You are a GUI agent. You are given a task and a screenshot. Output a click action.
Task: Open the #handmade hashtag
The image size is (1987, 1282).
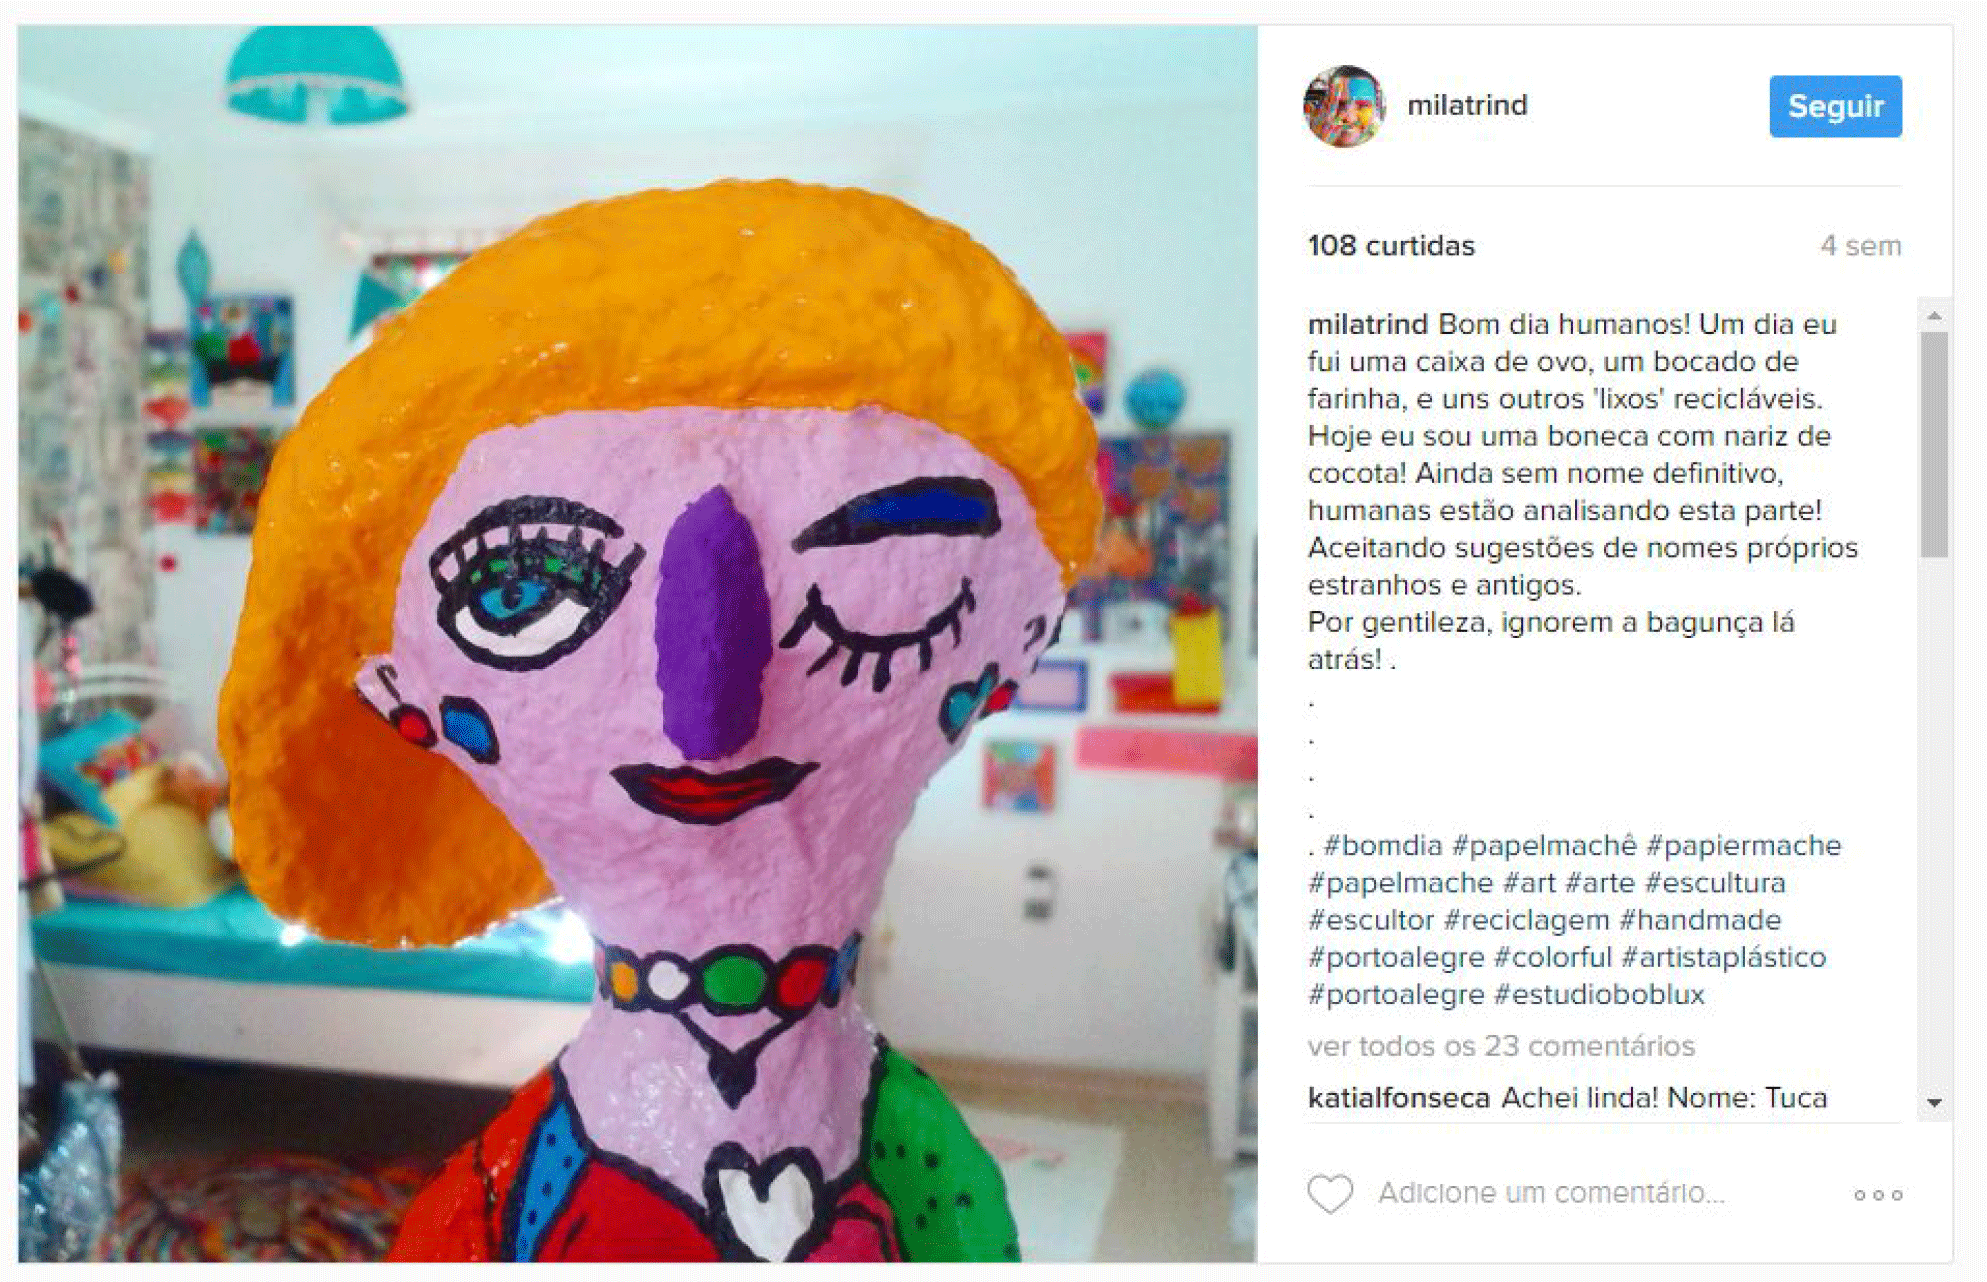click(x=1700, y=920)
